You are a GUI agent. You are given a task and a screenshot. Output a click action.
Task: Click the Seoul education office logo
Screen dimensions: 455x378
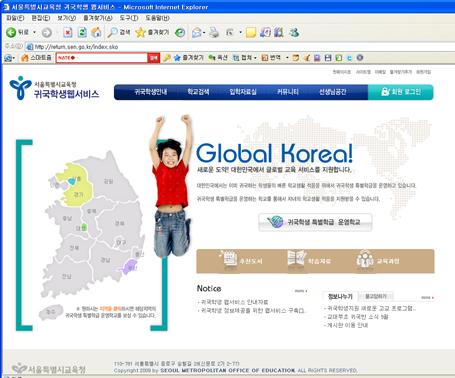click(54, 89)
